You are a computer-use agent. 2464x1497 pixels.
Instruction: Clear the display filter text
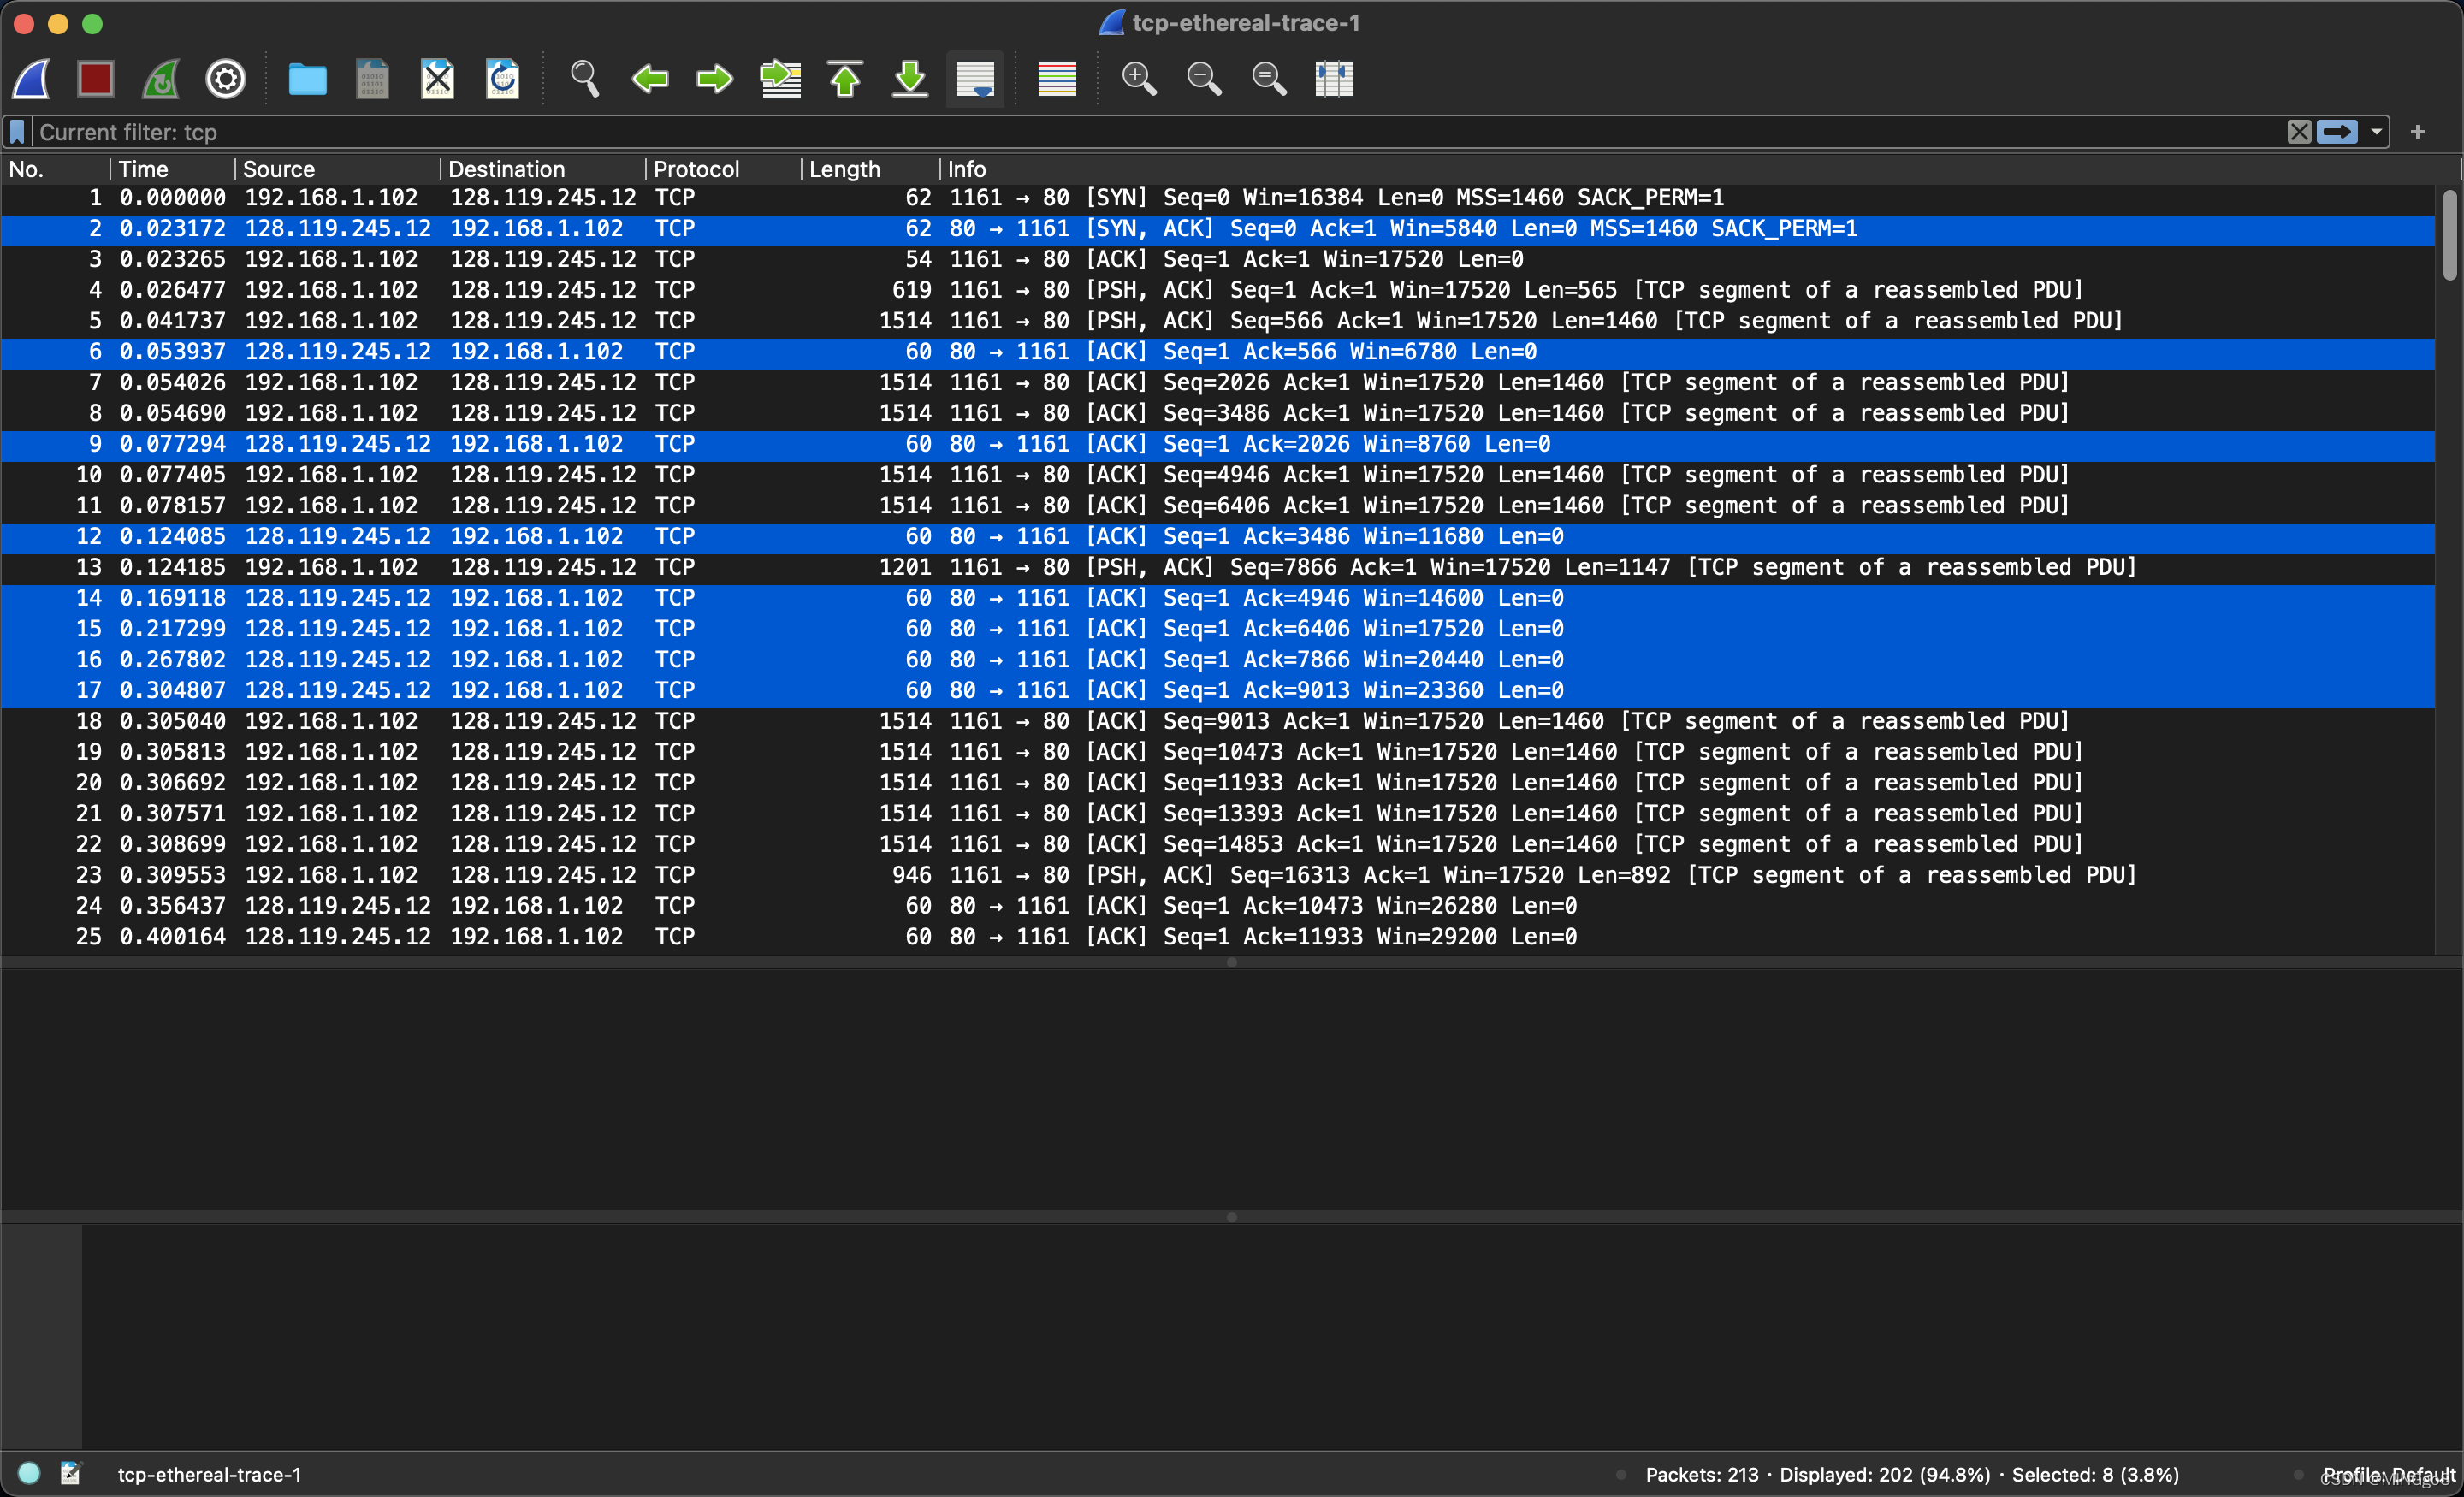coord(2299,132)
